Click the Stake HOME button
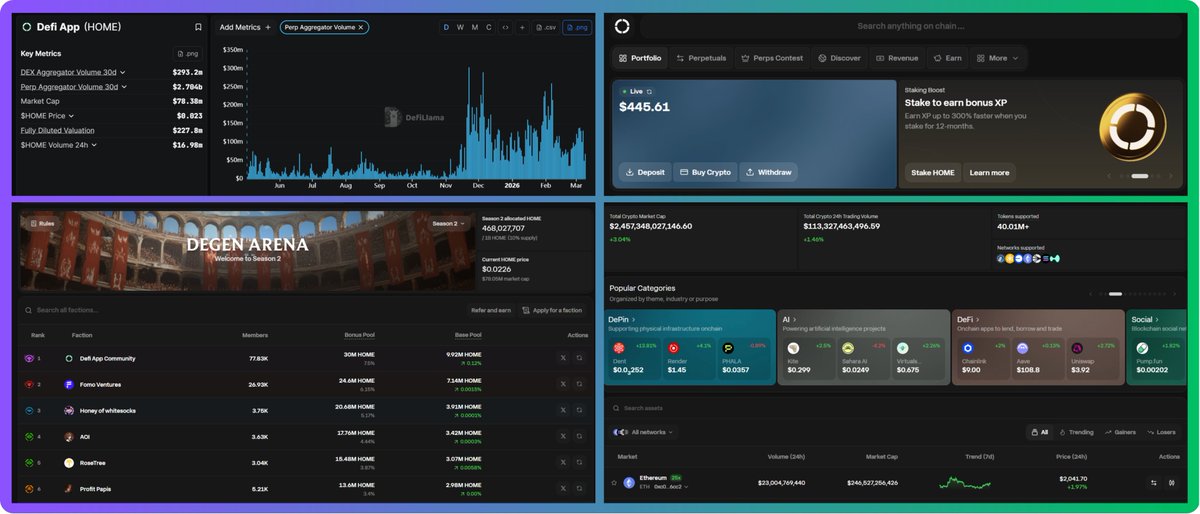1200x514 pixels. click(x=932, y=172)
